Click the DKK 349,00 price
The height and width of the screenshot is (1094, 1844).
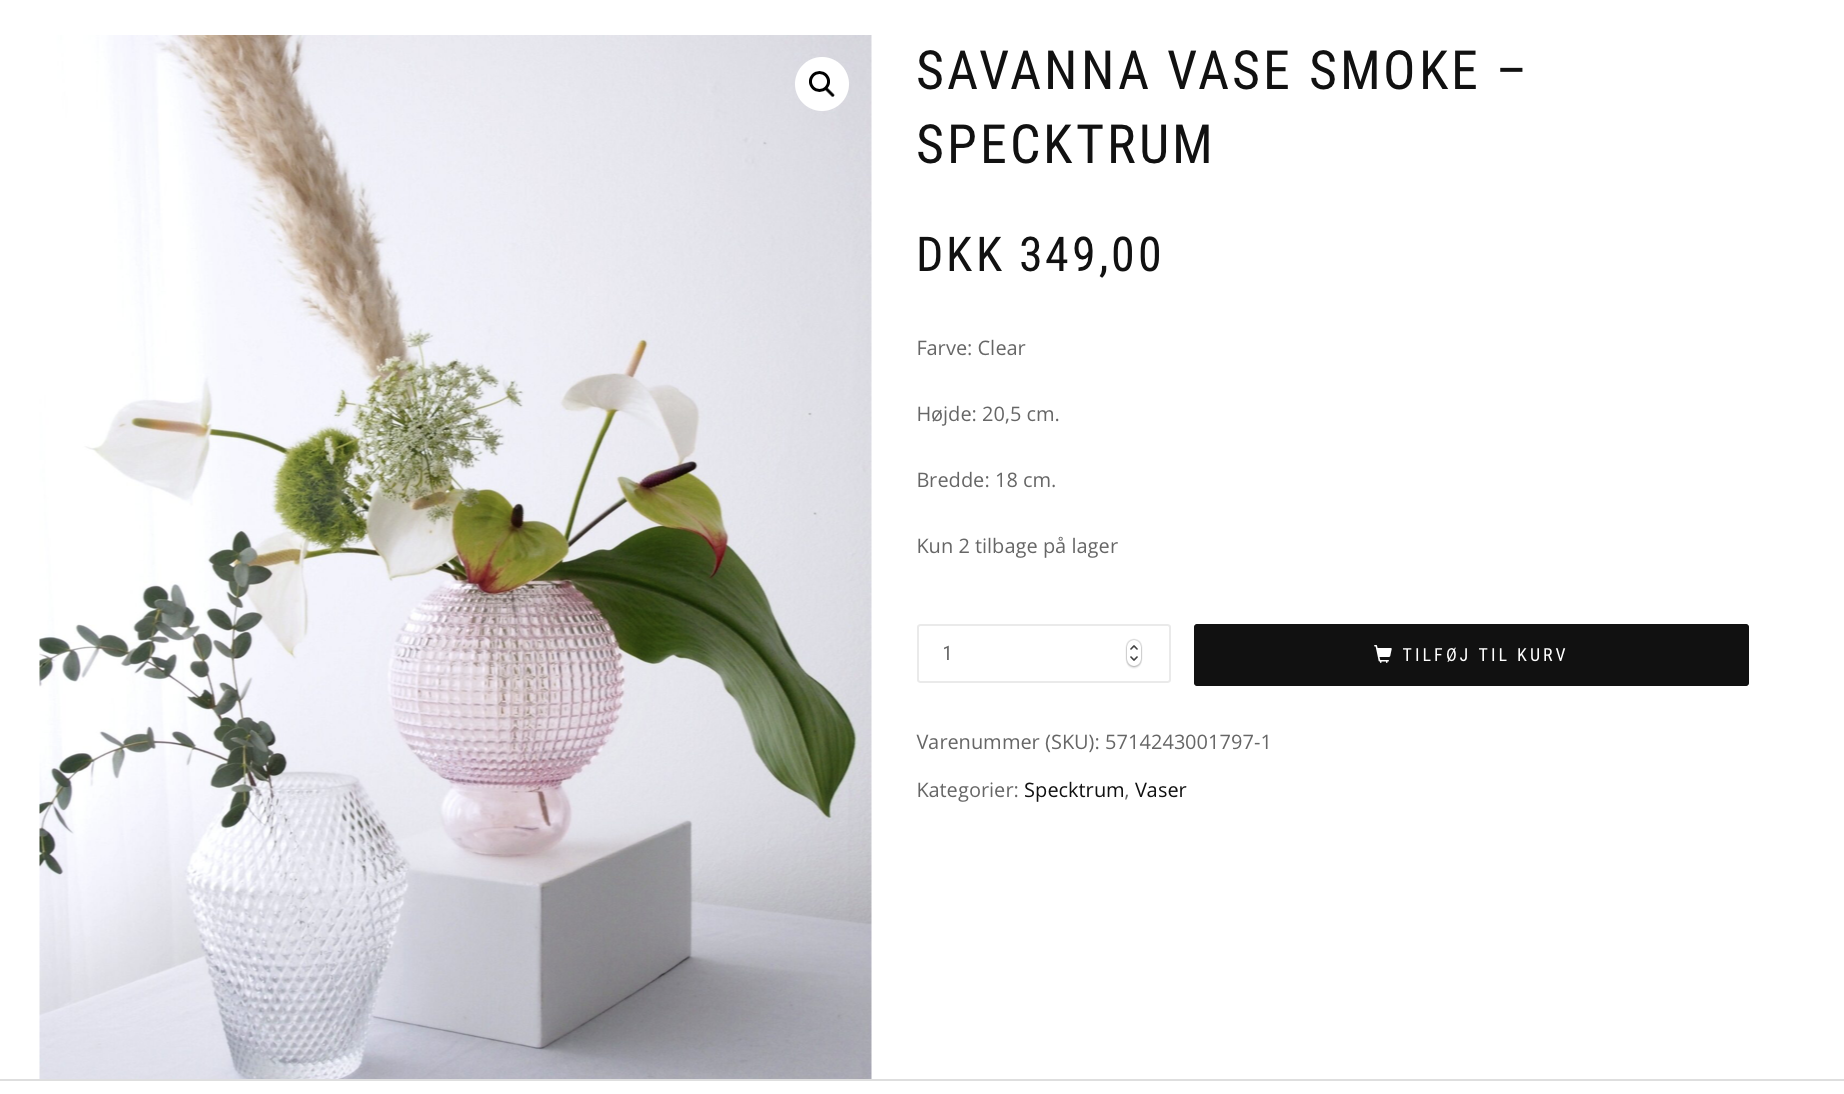pos(1039,255)
